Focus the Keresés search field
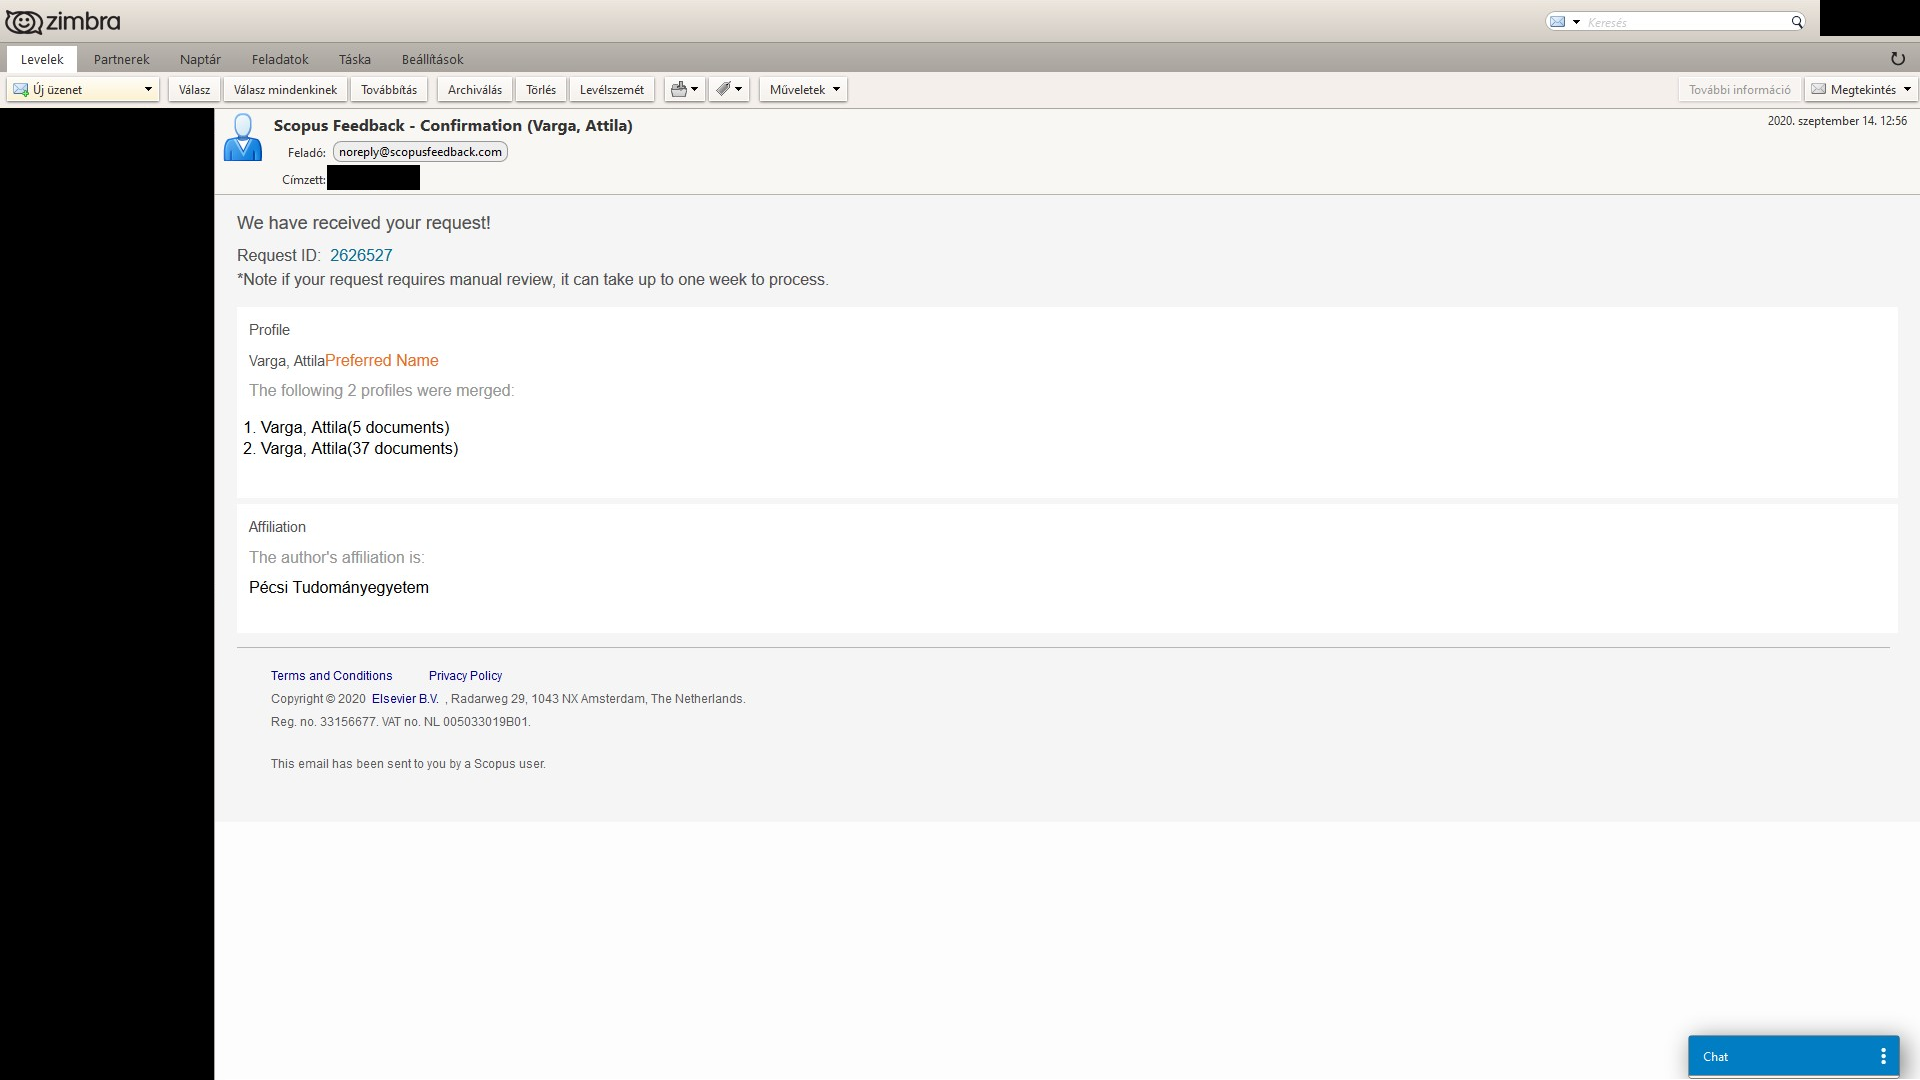Viewport: 1920px width, 1080px height. click(1686, 22)
